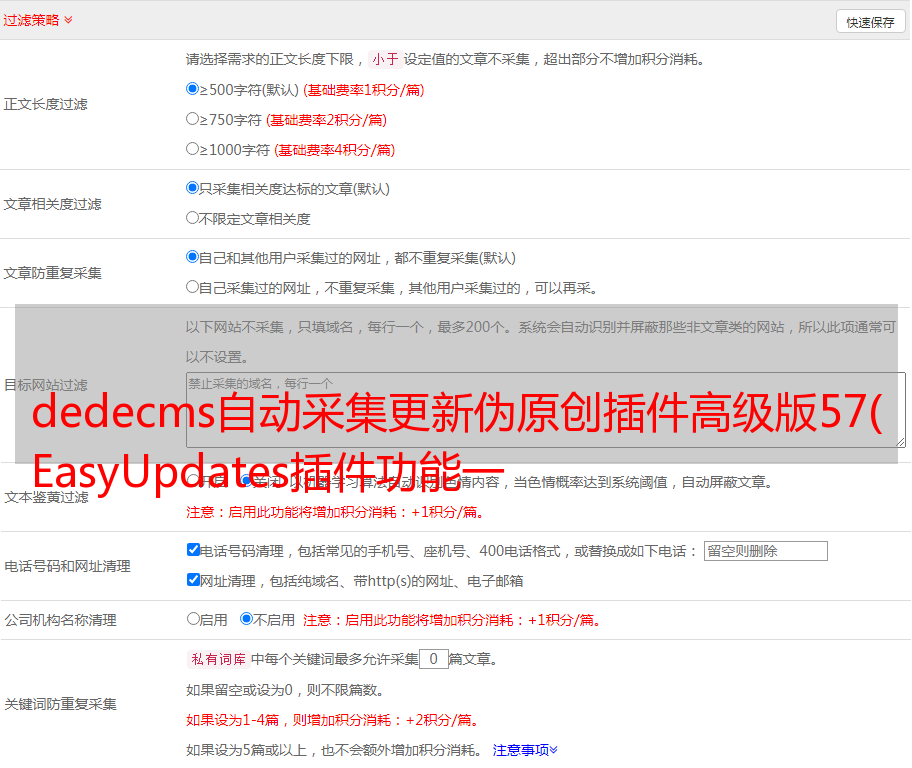This screenshot has width=912, height=768.
Task: Select 自己和其他用户采集过的网址 radio option
Action: tap(192, 257)
